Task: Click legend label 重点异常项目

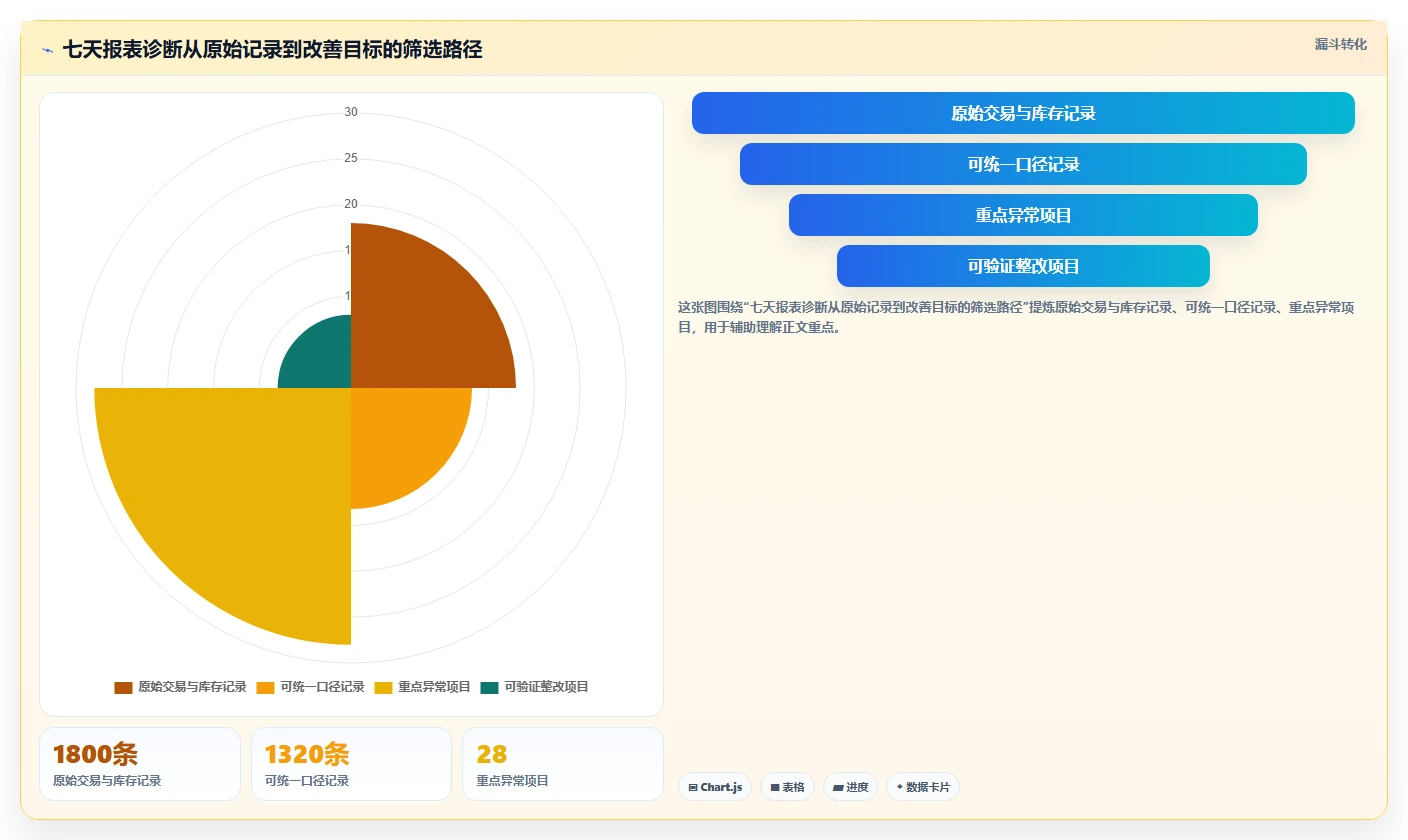Action: [434, 687]
